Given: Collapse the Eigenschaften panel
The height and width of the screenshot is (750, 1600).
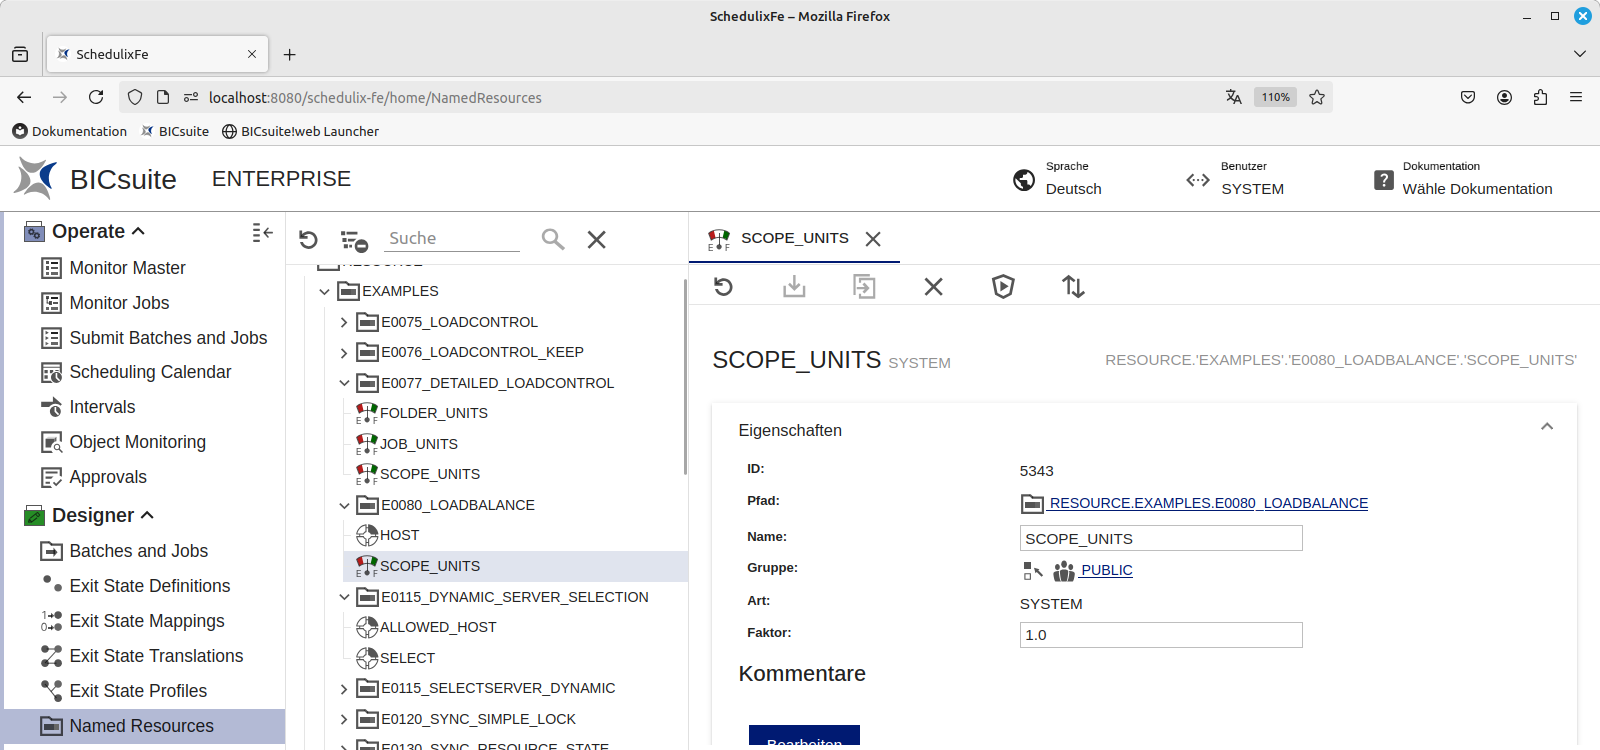Looking at the screenshot, I should (1547, 427).
